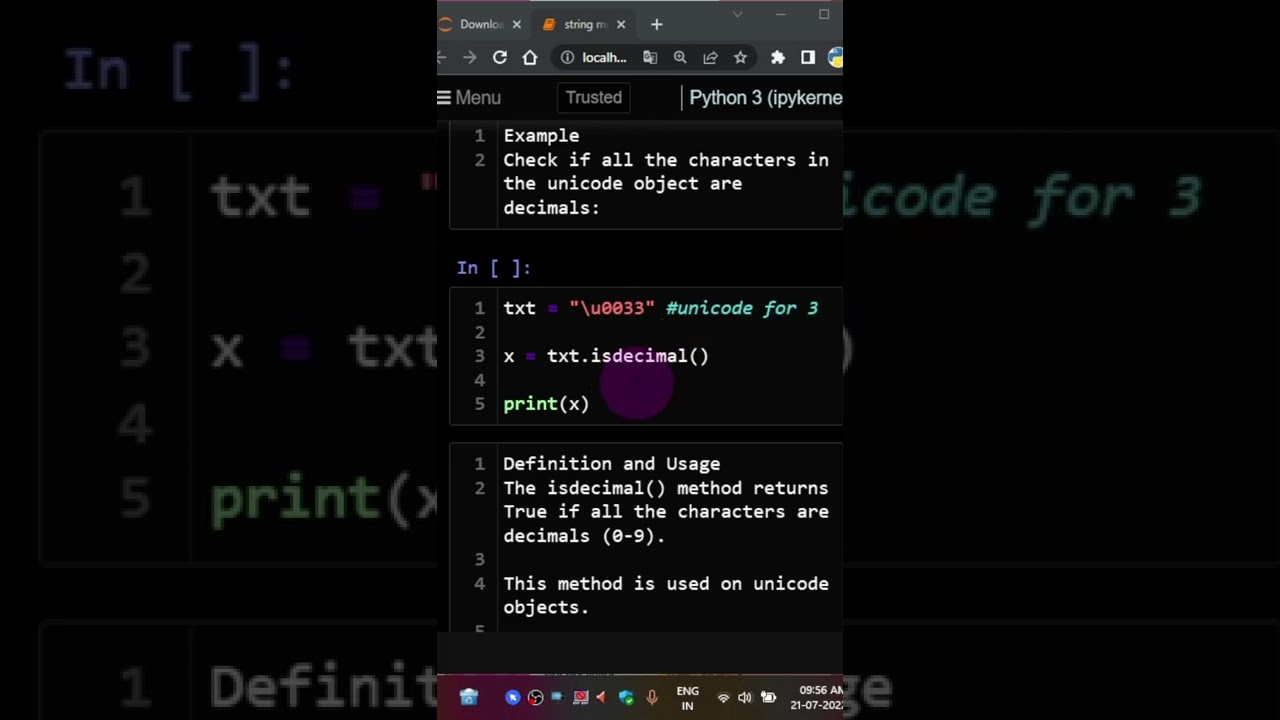Open the blocked-monitor tray icon
Screen dimensions: 1280x720
(580, 698)
